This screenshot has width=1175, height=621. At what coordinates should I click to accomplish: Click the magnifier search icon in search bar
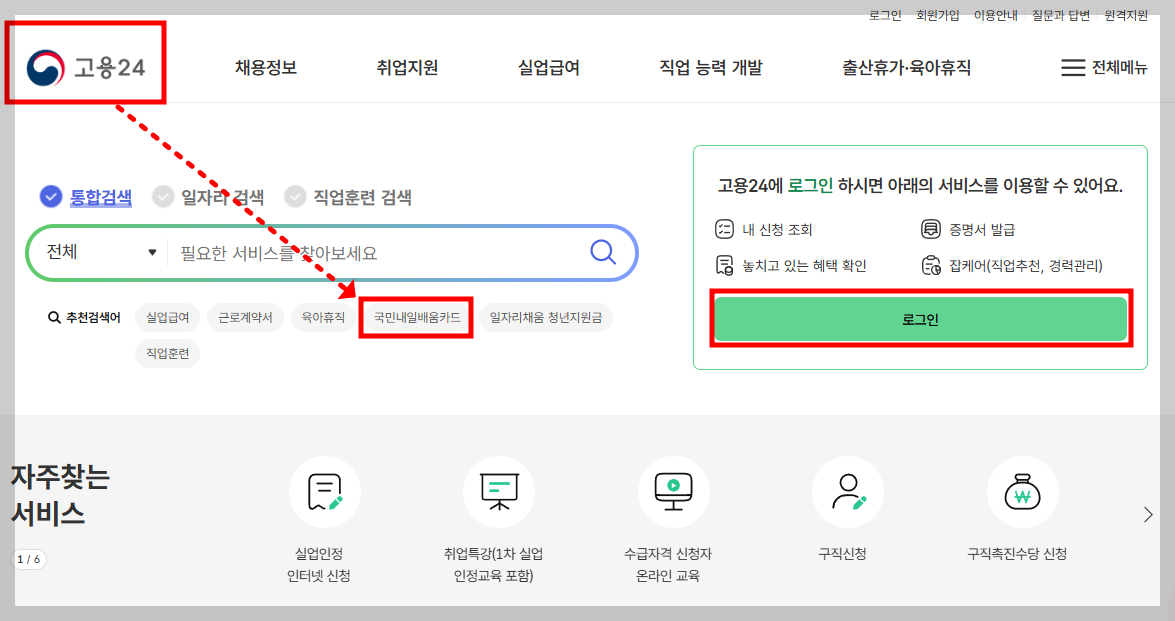pos(602,252)
